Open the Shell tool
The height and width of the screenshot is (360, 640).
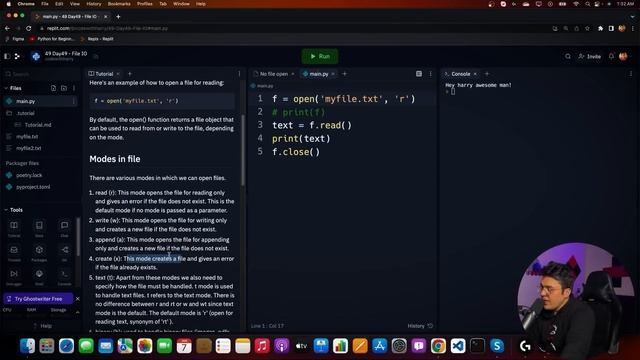click(x=39, y=277)
